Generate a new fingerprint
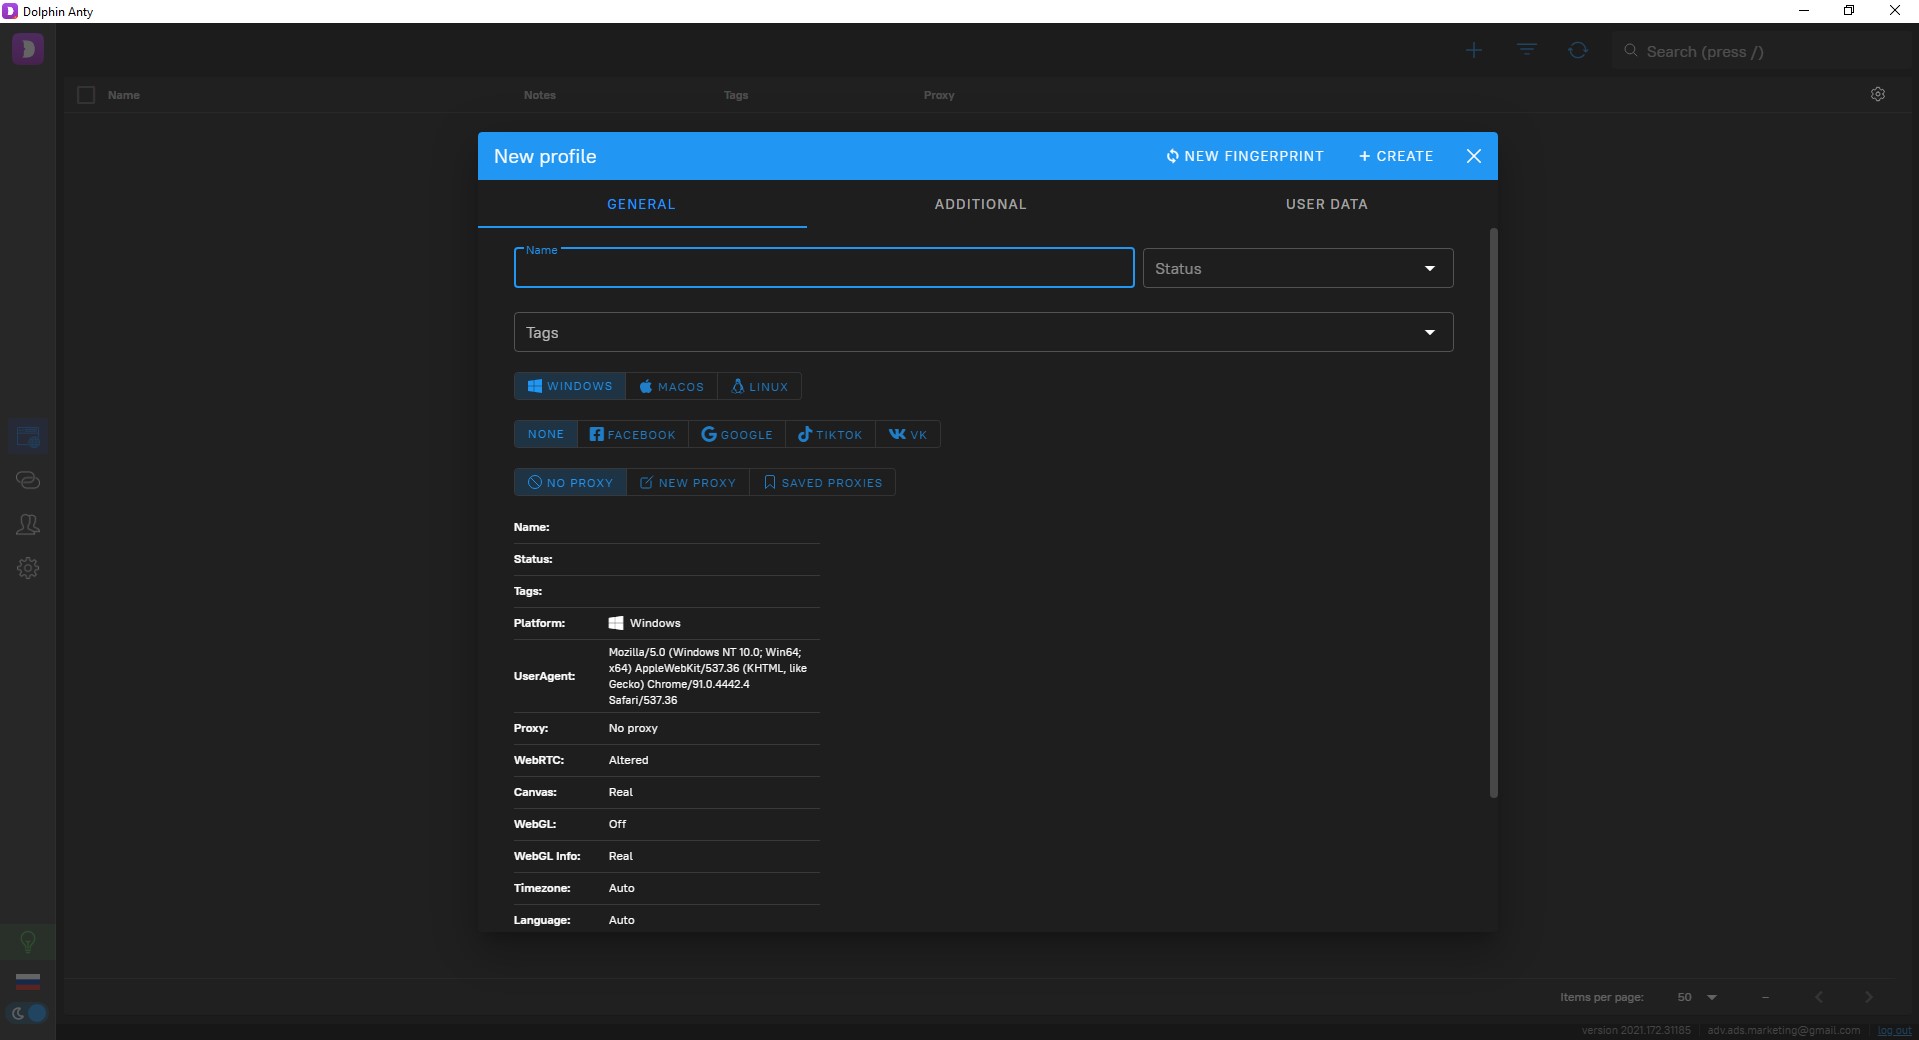The width and height of the screenshot is (1919, 1040). [x=1244, y=156]
